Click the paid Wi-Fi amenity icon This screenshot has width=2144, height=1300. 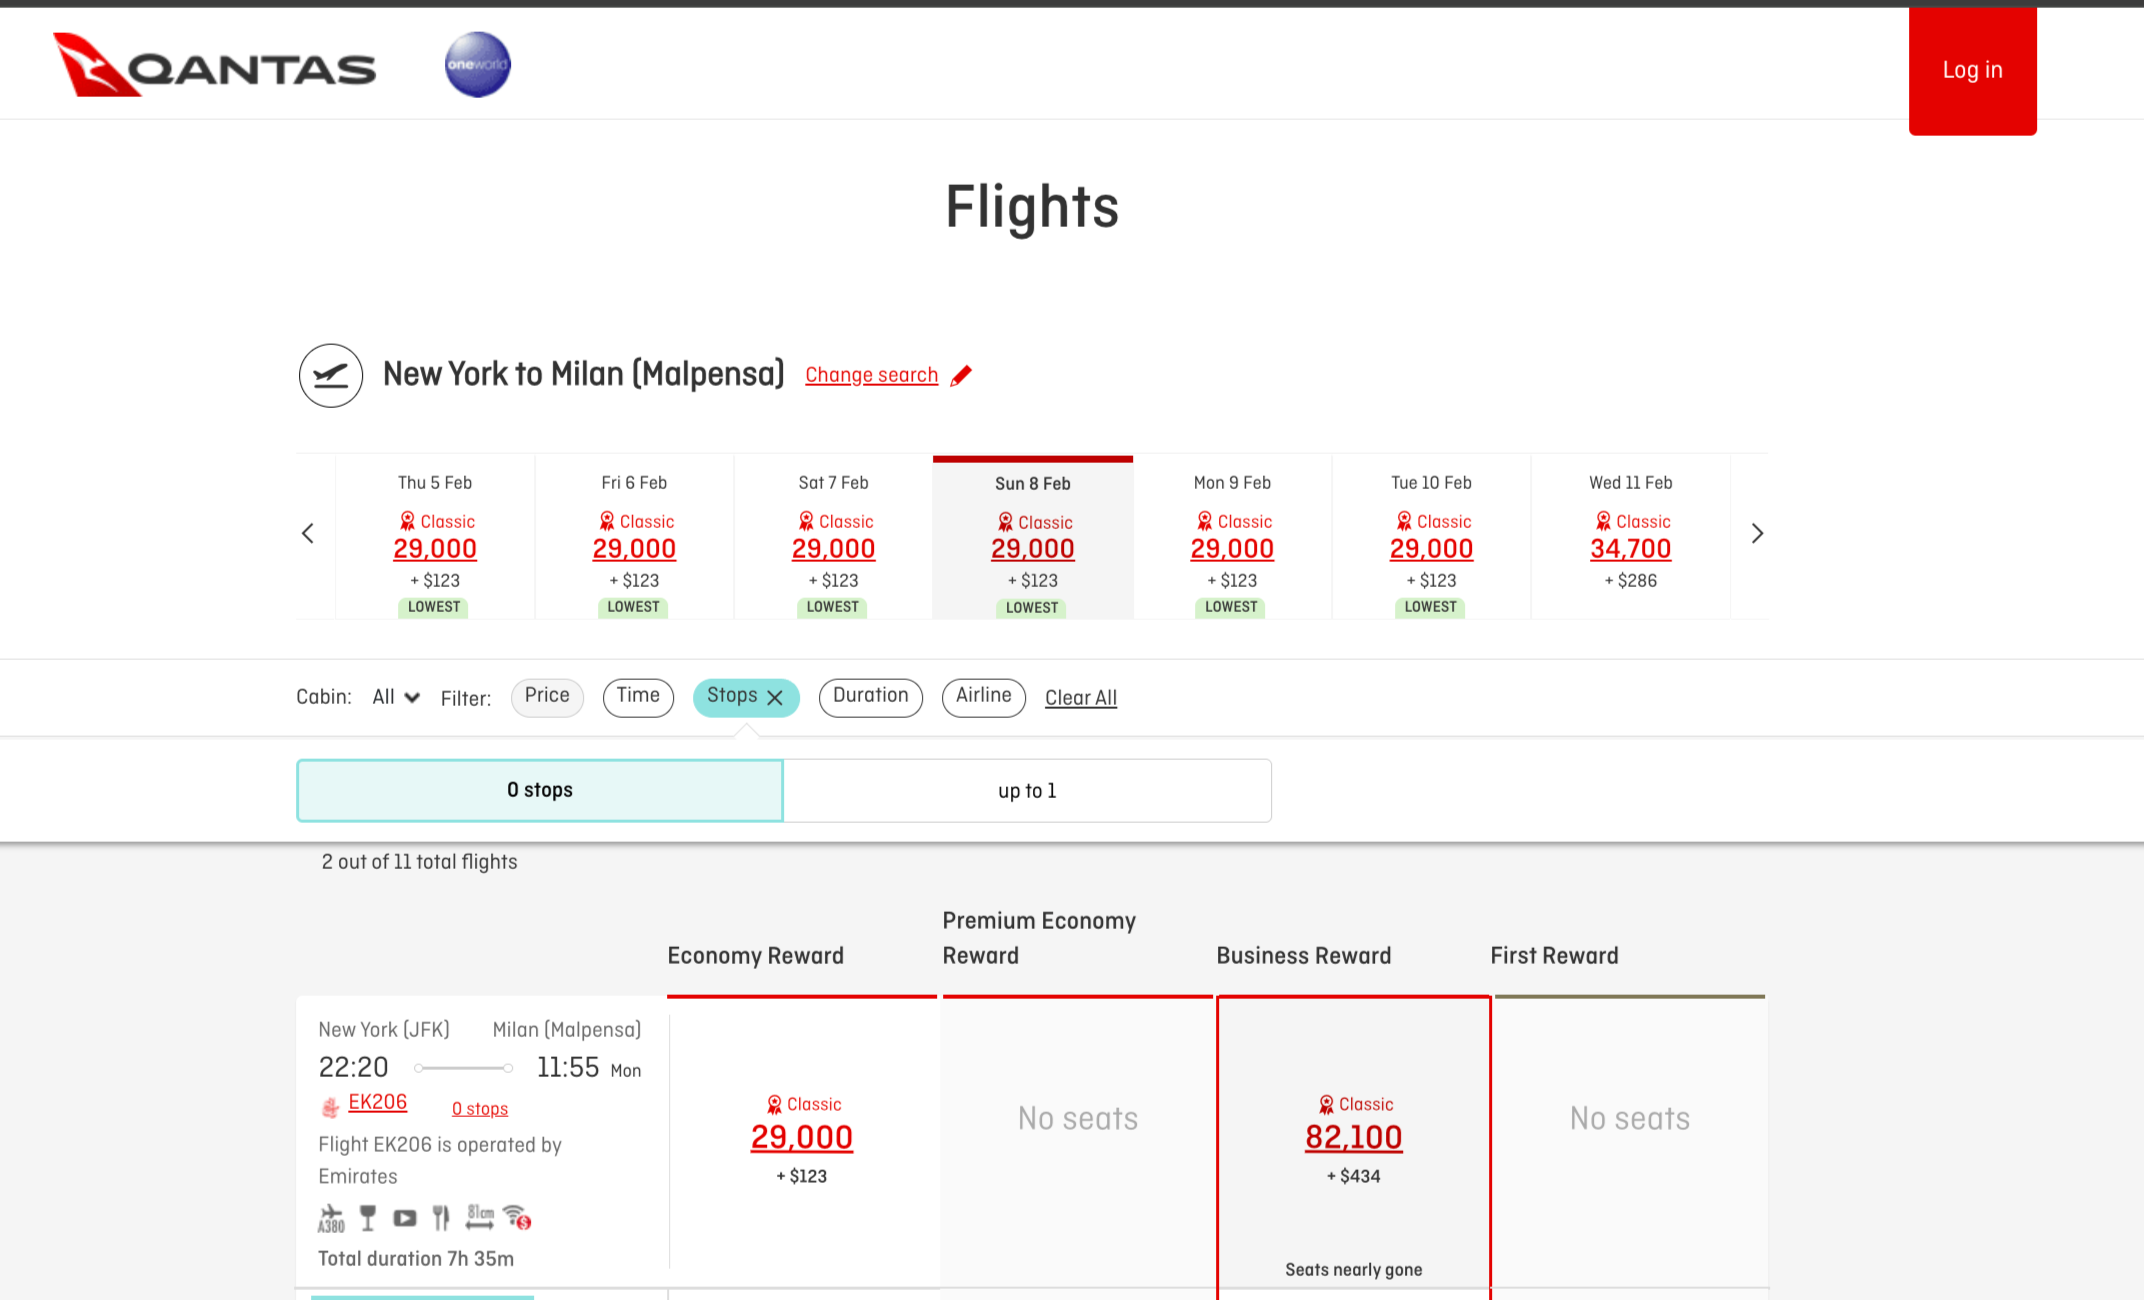[x=517, y=1217]
